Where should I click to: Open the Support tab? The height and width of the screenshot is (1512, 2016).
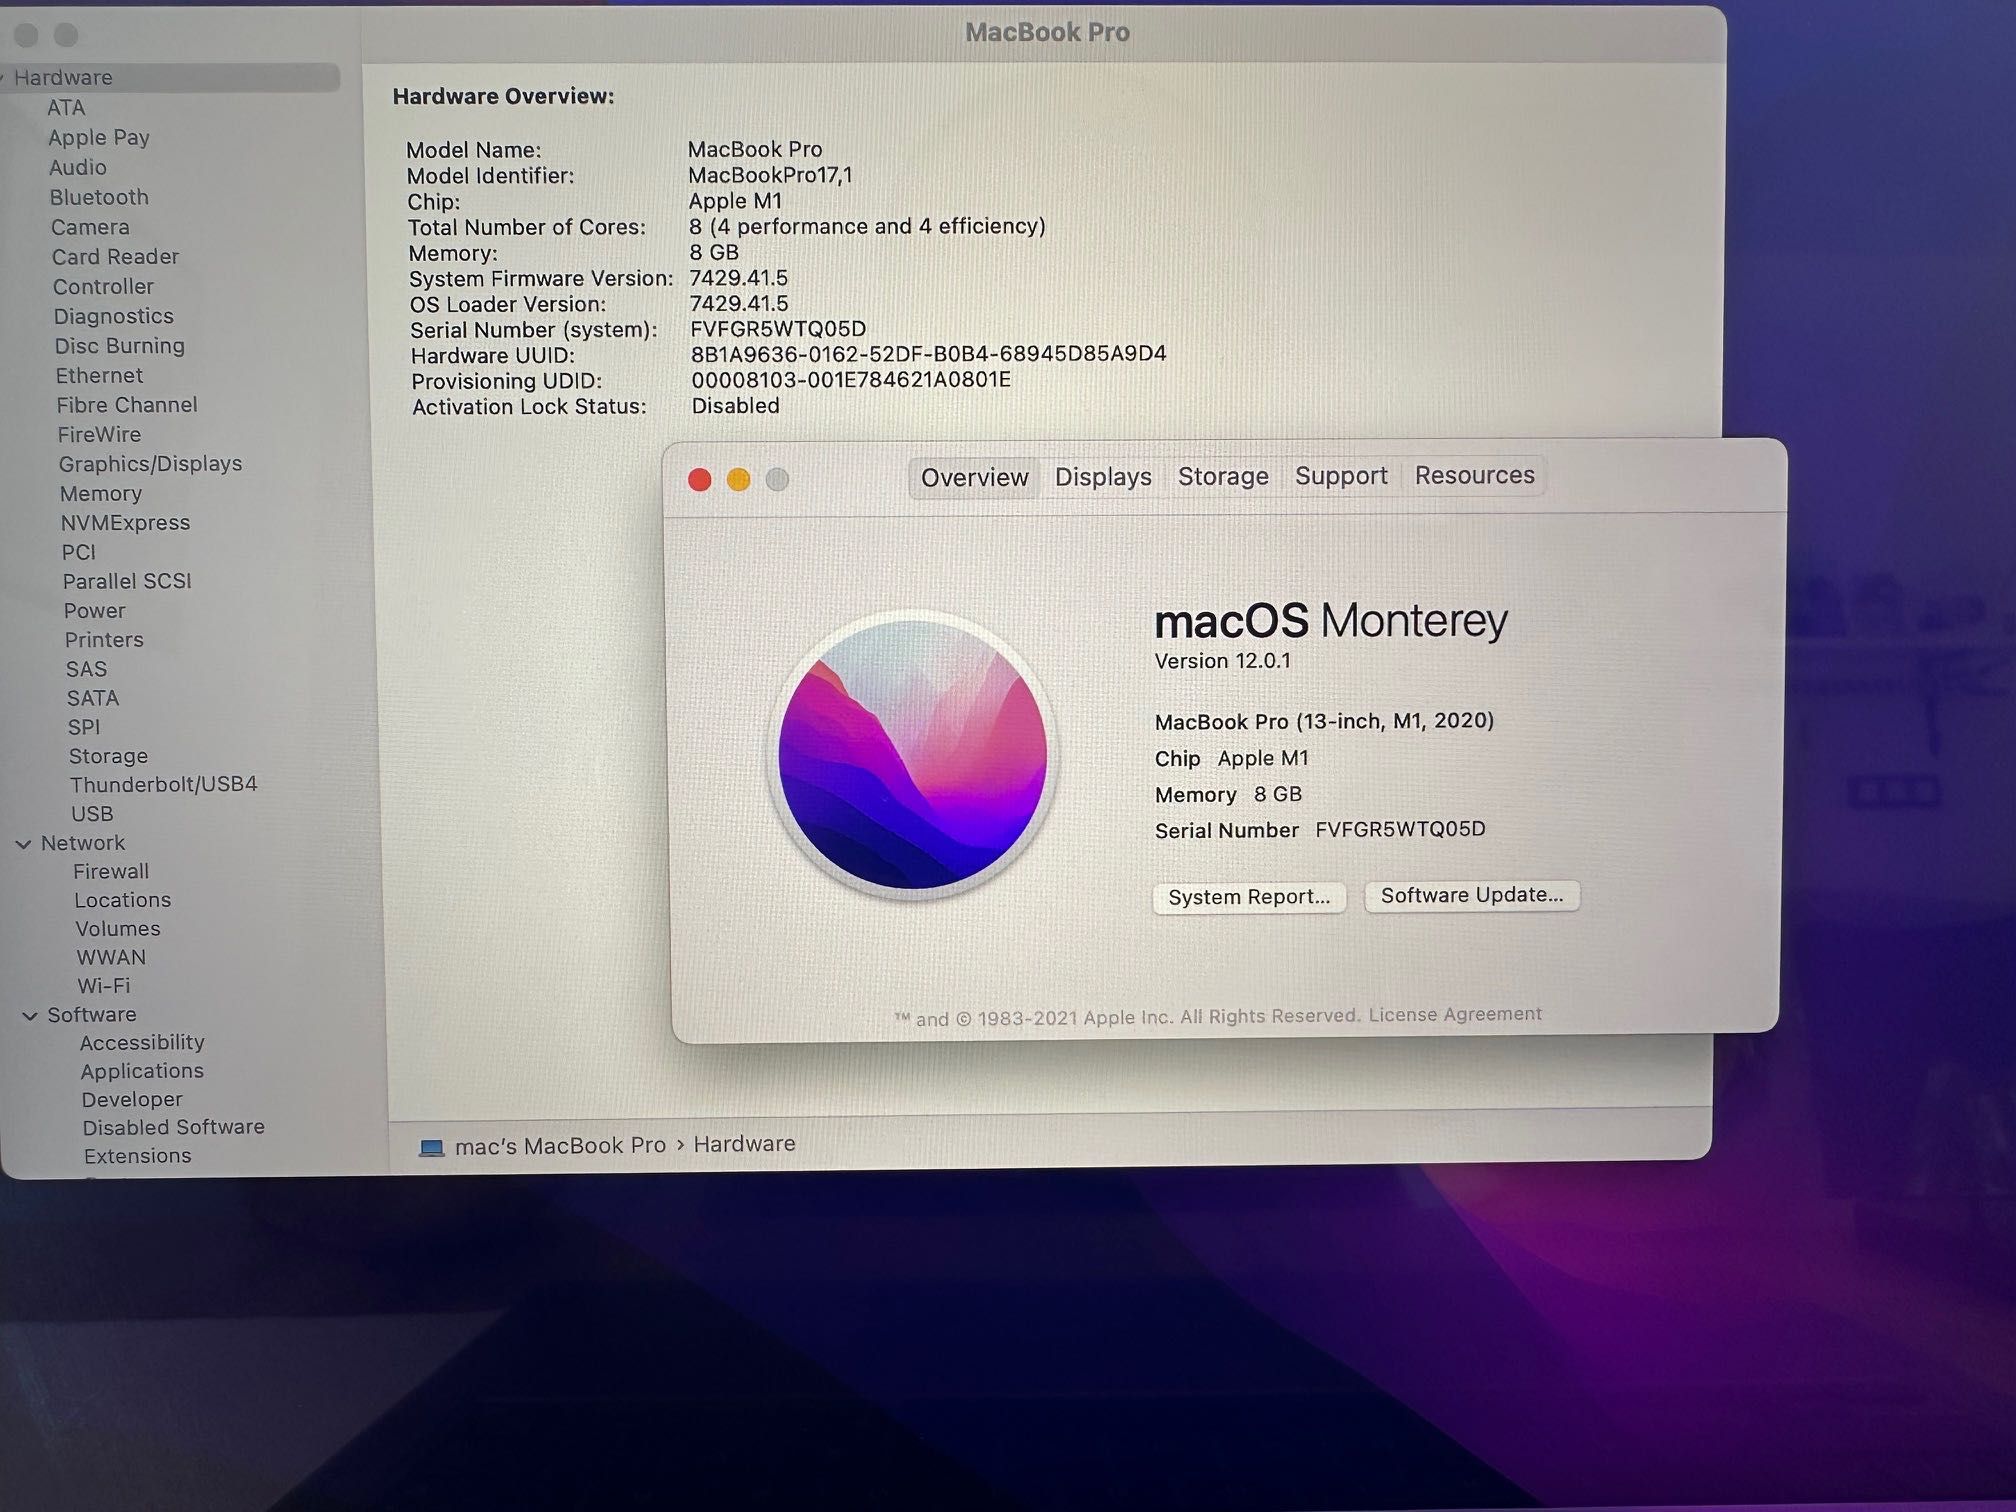coord(1341,476)
